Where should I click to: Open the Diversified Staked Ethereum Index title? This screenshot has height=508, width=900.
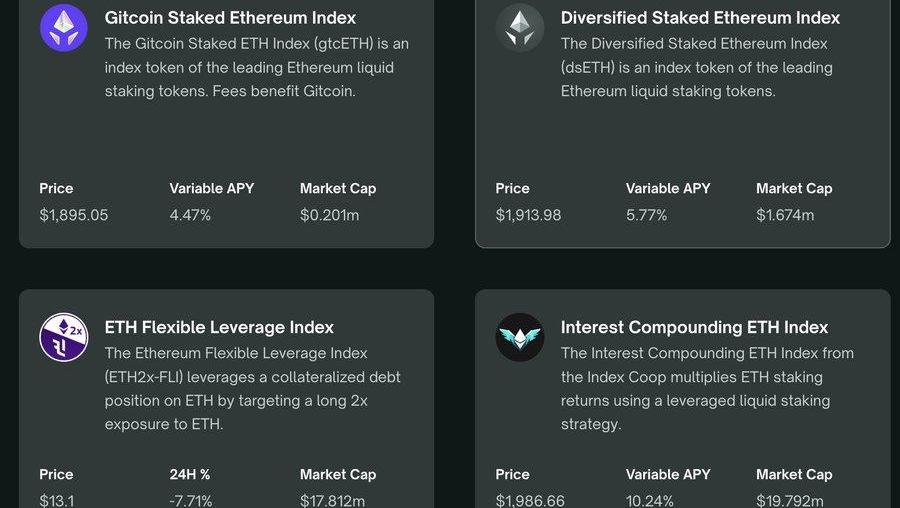tap(700, 18)
